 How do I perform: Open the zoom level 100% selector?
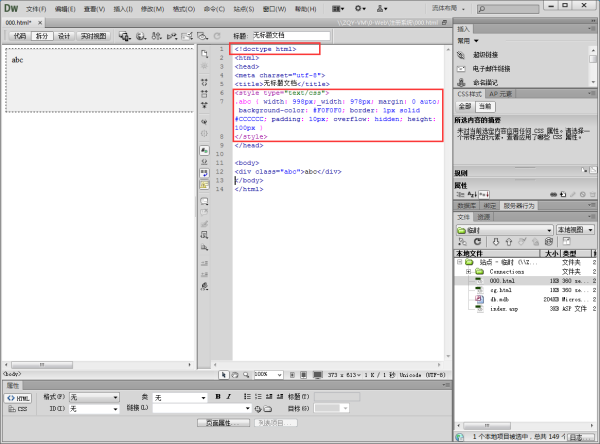(x=268, y=374)
